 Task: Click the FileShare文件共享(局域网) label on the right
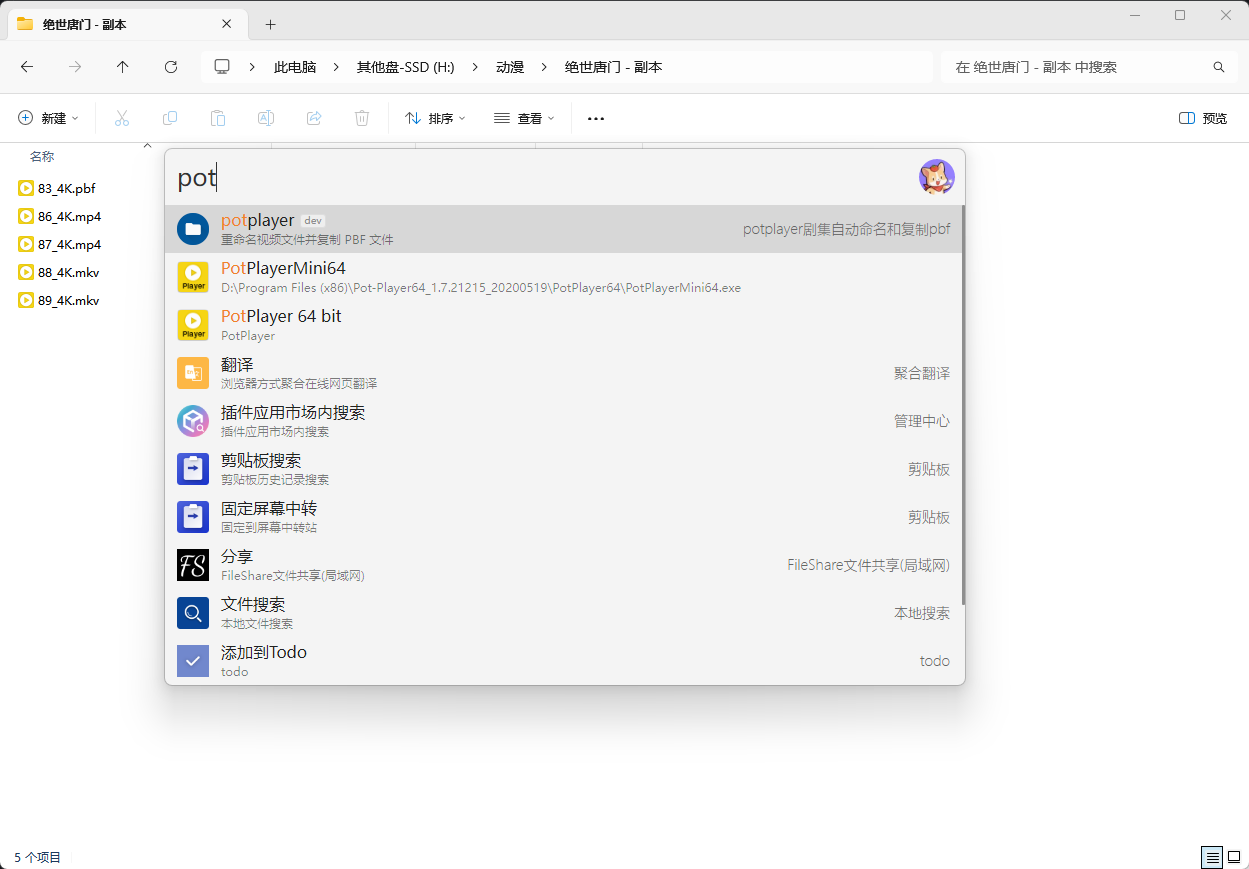coord(869,565)
